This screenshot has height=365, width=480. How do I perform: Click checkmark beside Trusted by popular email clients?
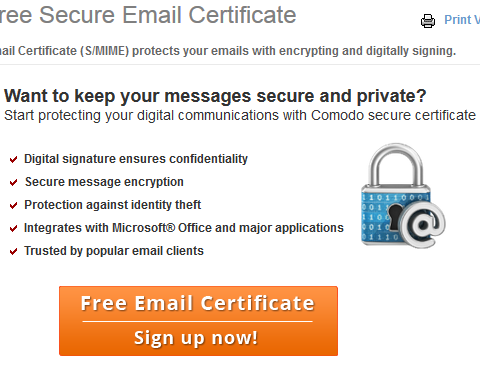13,251
